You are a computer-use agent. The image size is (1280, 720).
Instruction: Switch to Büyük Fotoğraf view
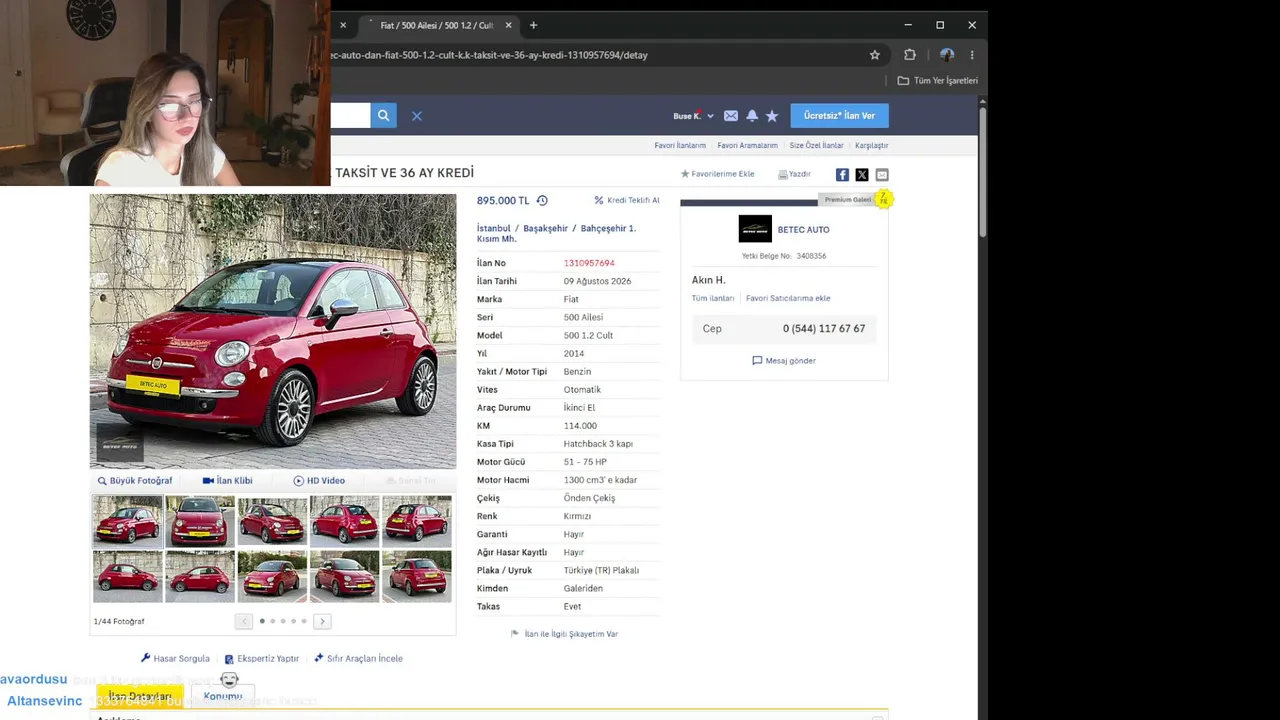point(135,481)
